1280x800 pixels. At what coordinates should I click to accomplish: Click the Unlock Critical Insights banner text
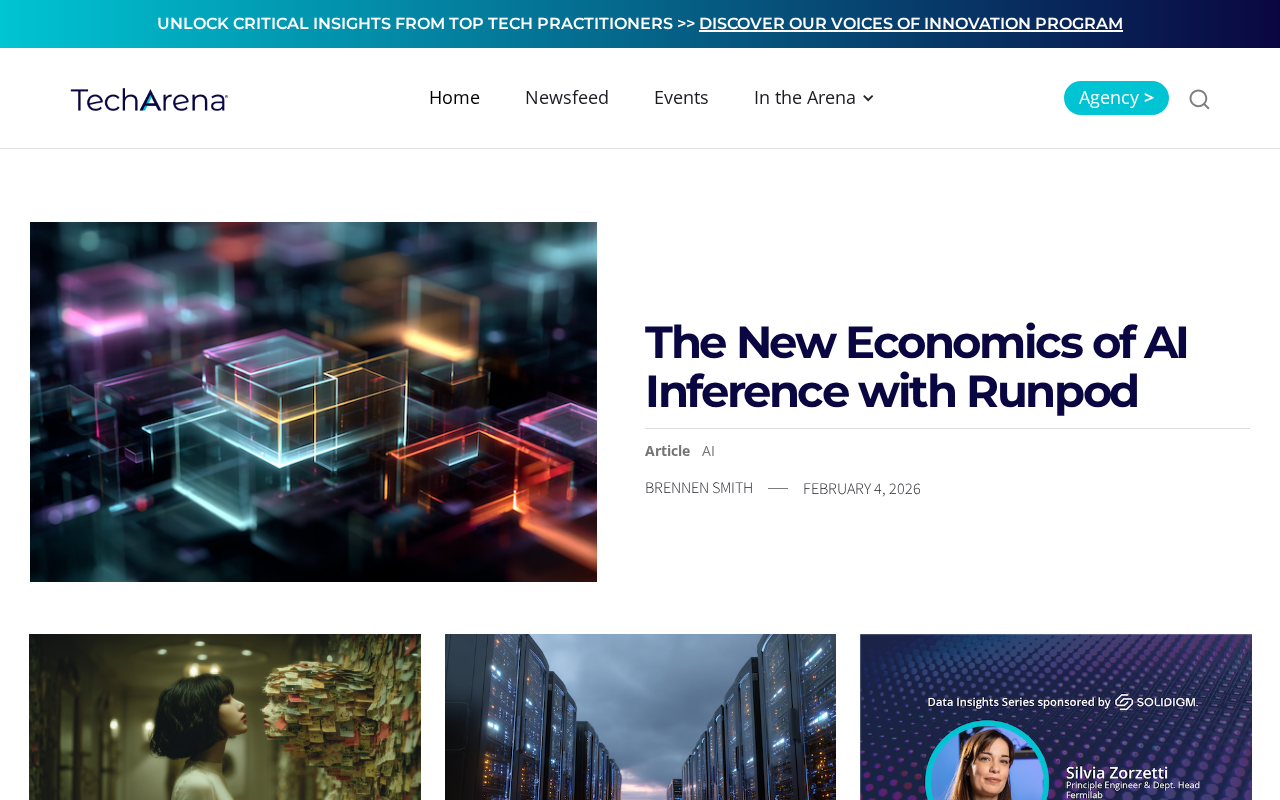pyautogui.click(x=426, y=24)
